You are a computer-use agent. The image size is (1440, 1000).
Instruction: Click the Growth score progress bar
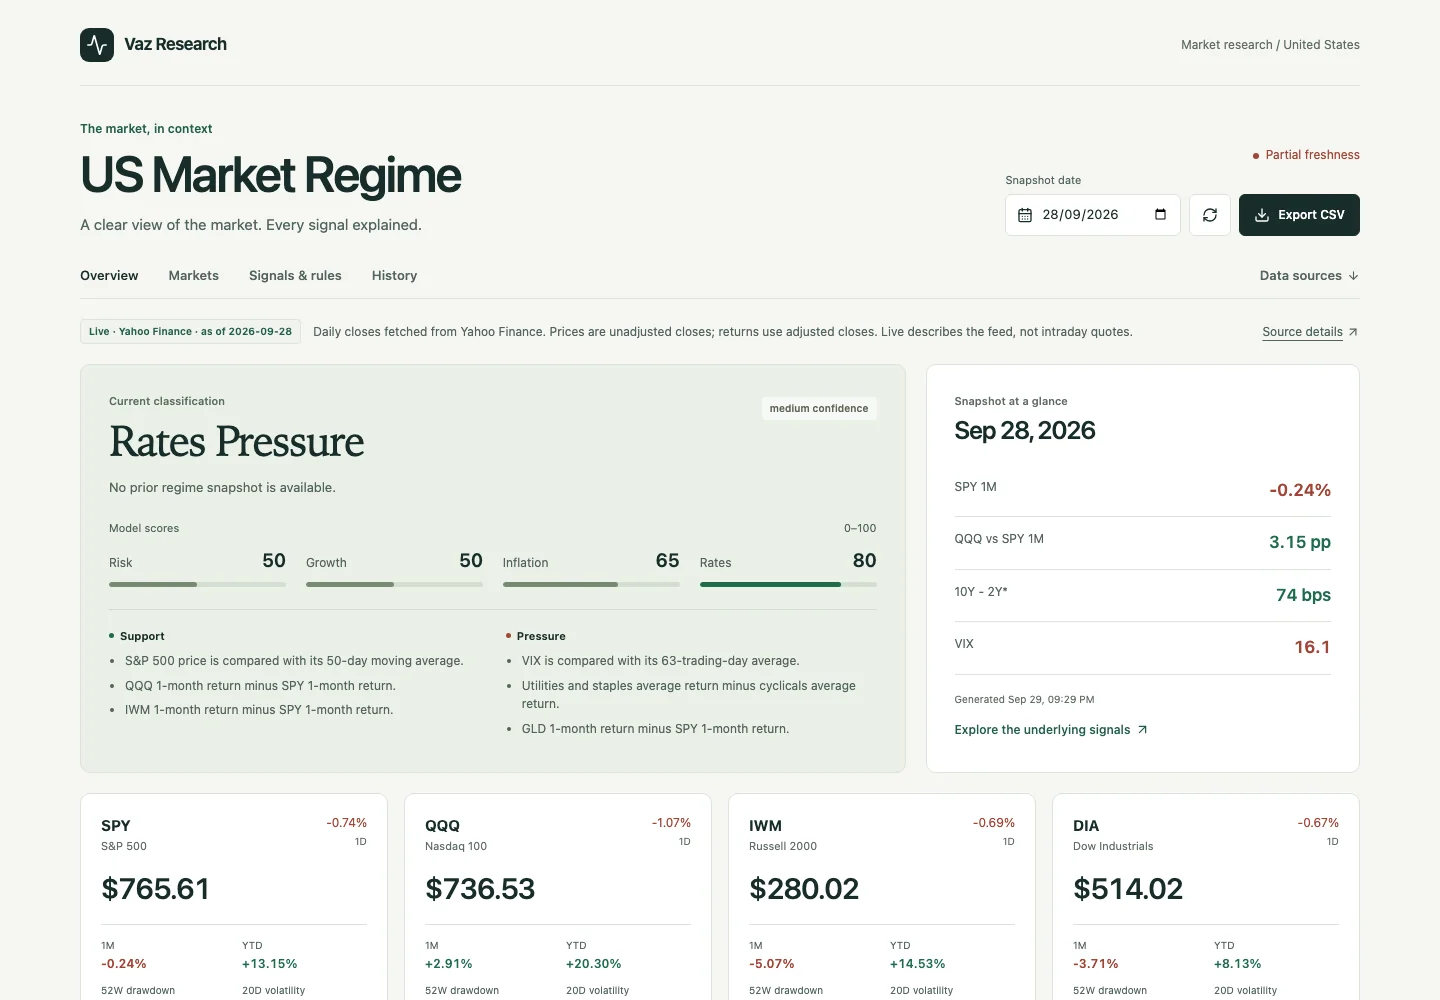click(394, 584)
